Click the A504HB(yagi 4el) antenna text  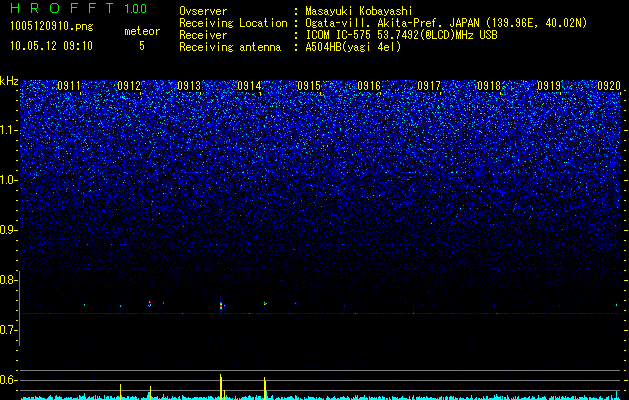(353, 47)
